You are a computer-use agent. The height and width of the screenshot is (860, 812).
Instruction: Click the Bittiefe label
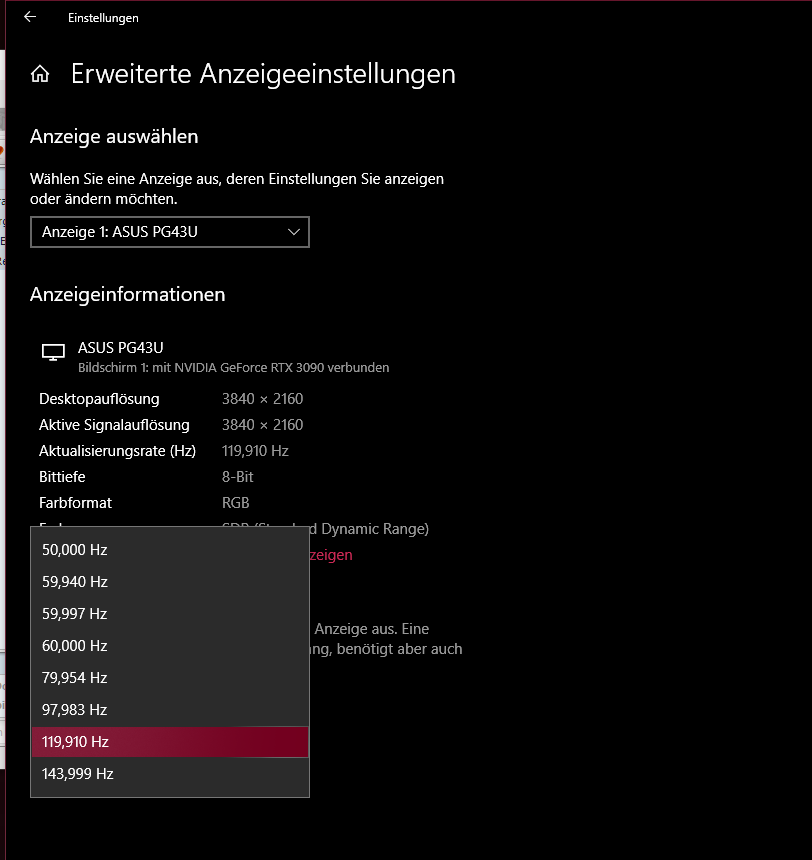62,477
